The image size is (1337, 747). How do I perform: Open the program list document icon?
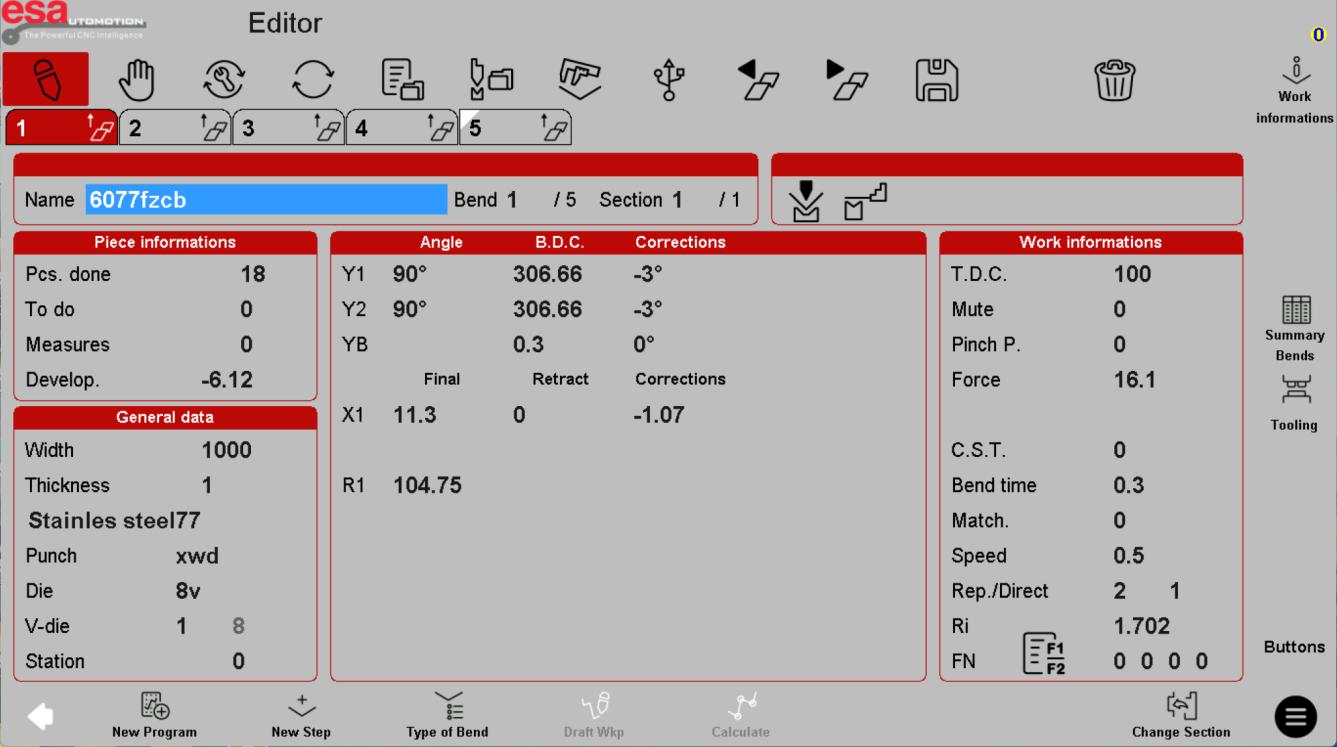[402, 80]
